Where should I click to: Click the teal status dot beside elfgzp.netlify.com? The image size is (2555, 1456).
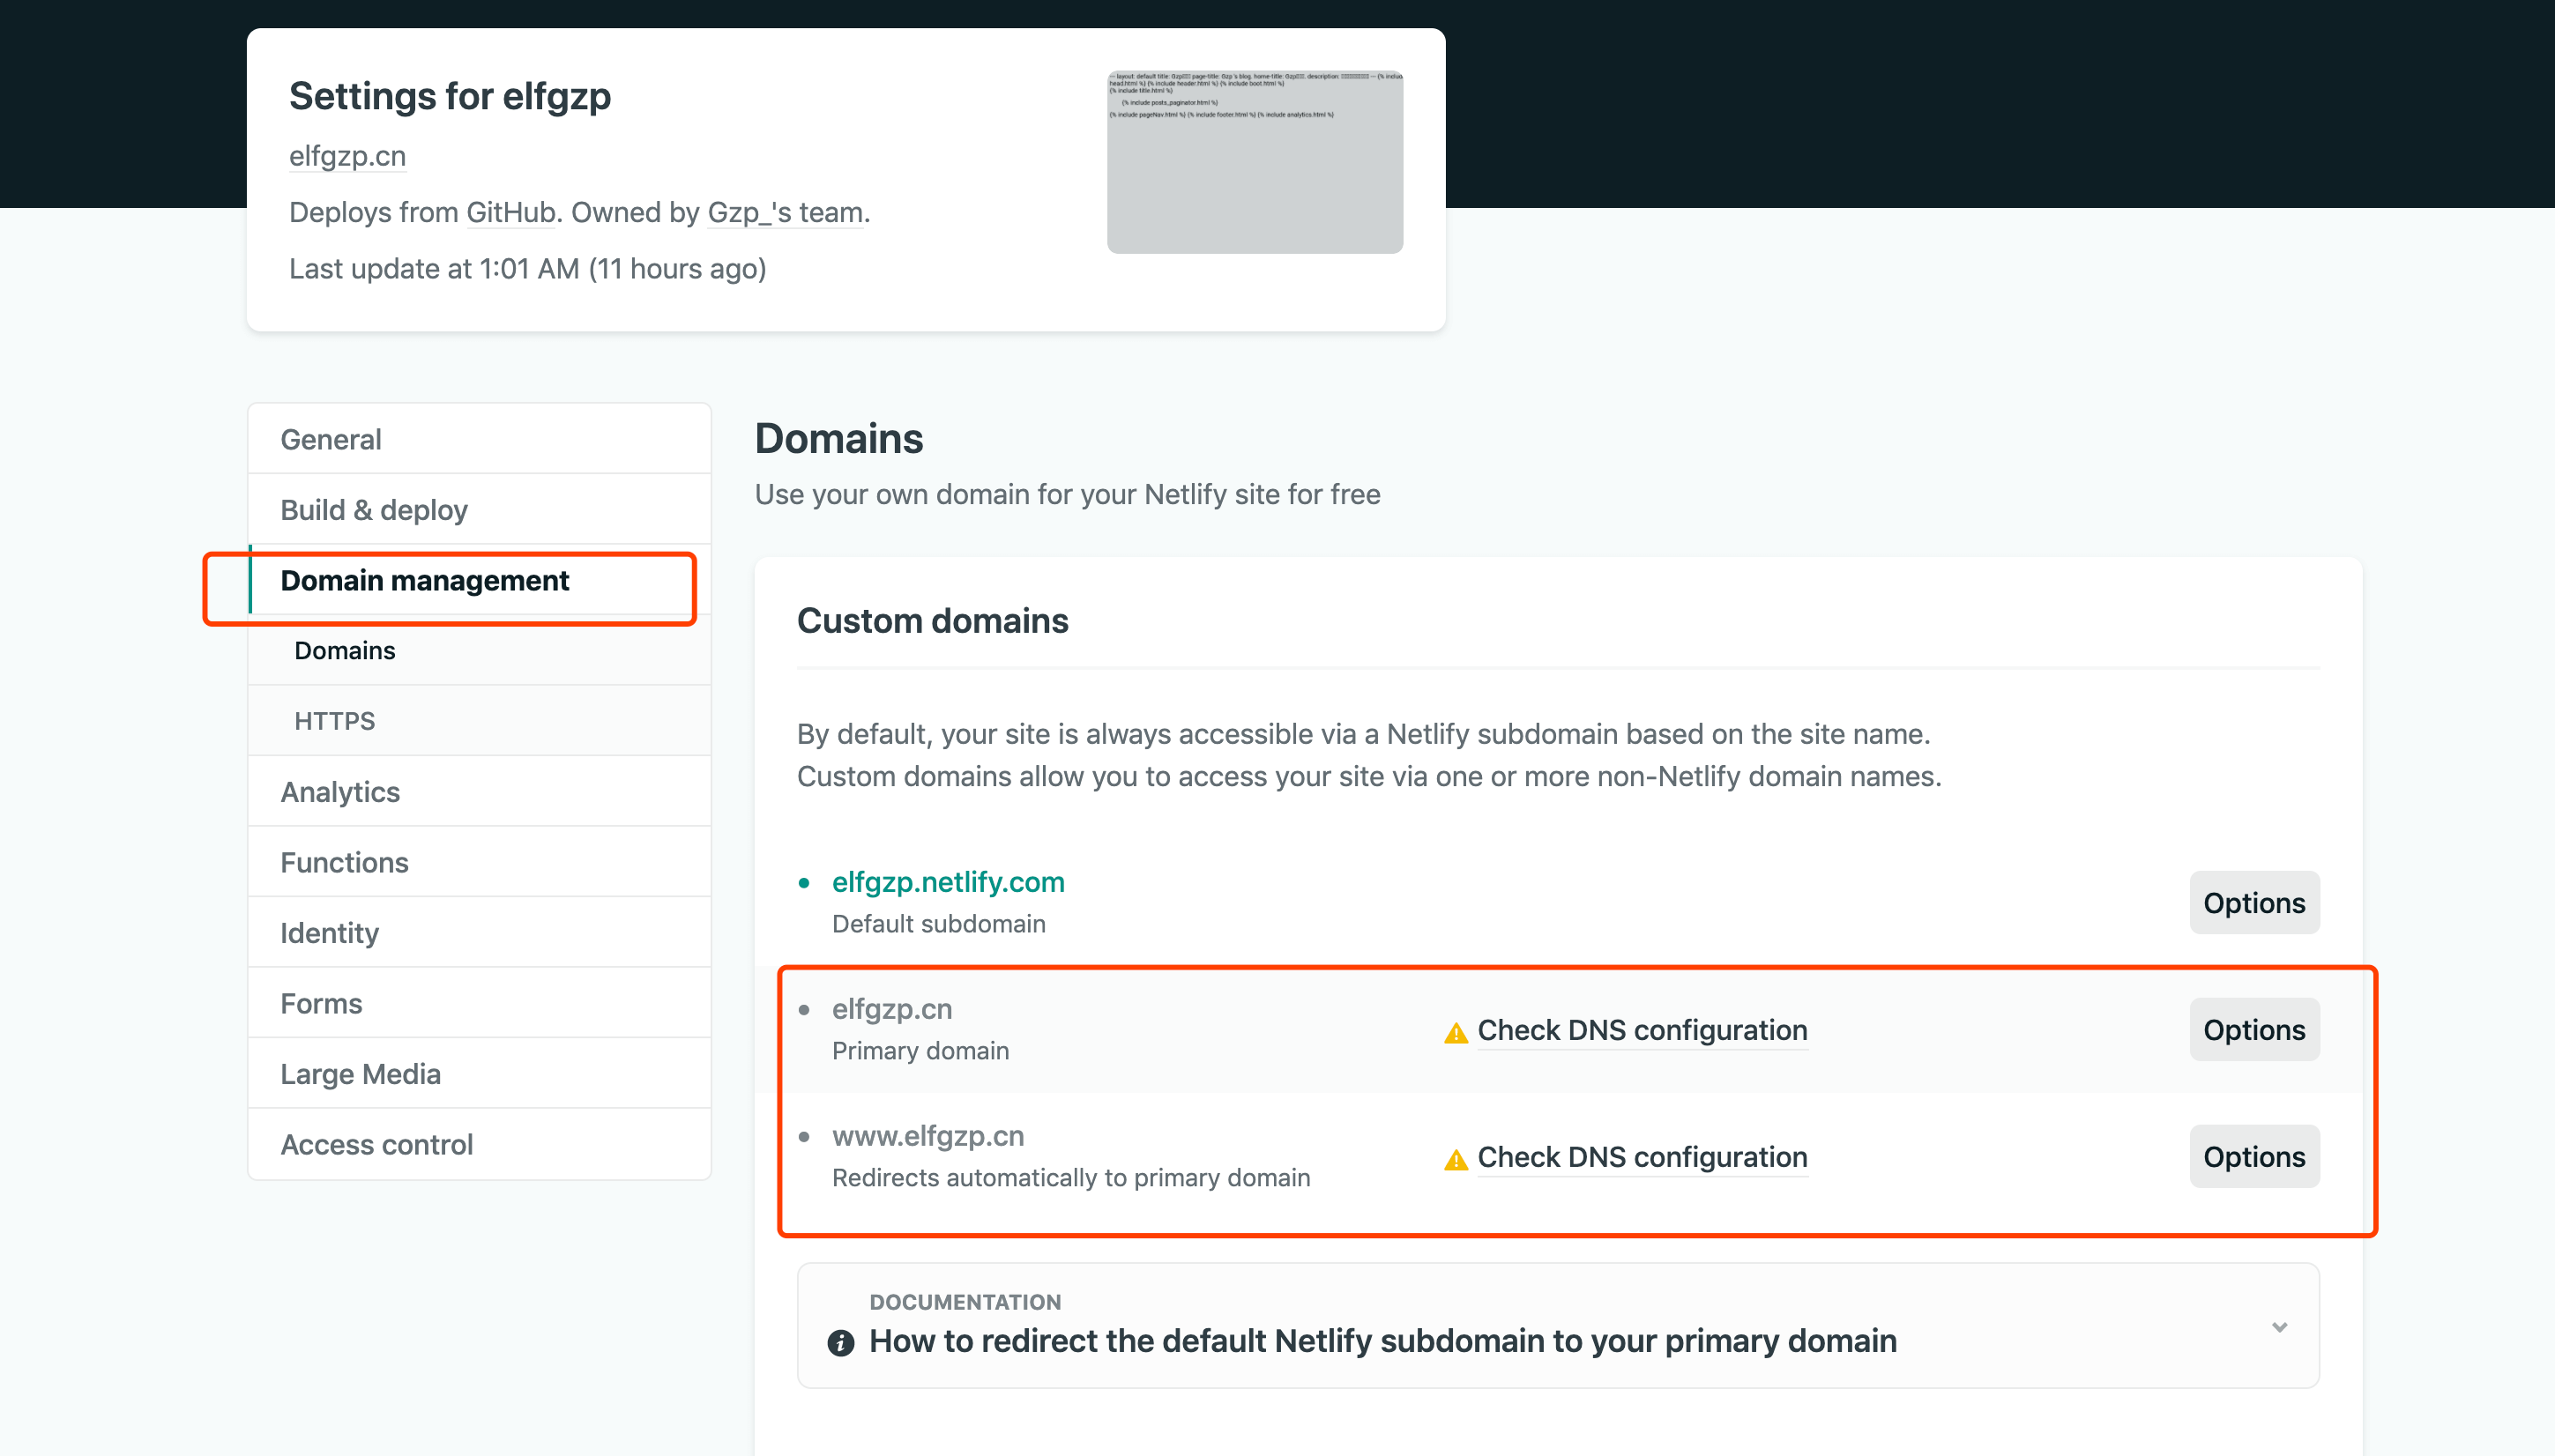pyautogui.click(x=807, y=883)
